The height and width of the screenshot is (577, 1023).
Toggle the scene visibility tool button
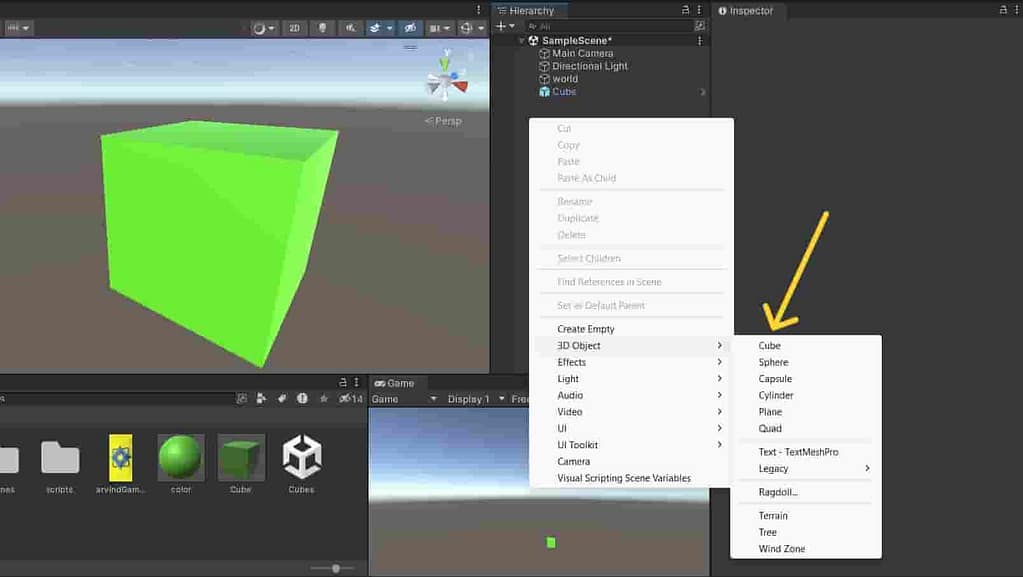pos(410,27)
